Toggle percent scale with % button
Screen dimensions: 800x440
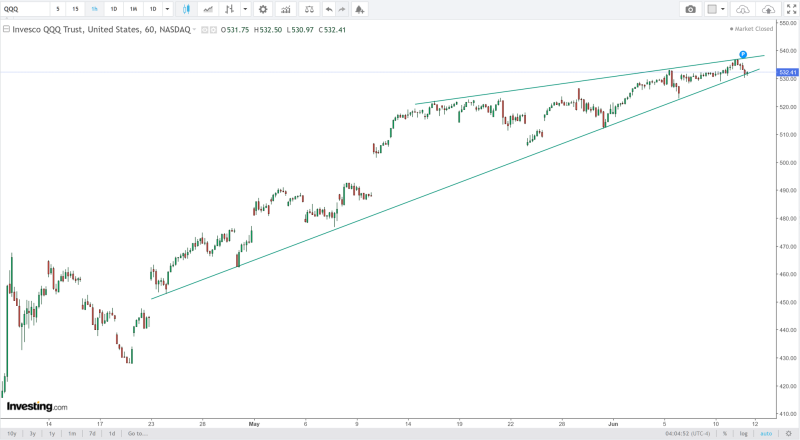tap(724, 433)
